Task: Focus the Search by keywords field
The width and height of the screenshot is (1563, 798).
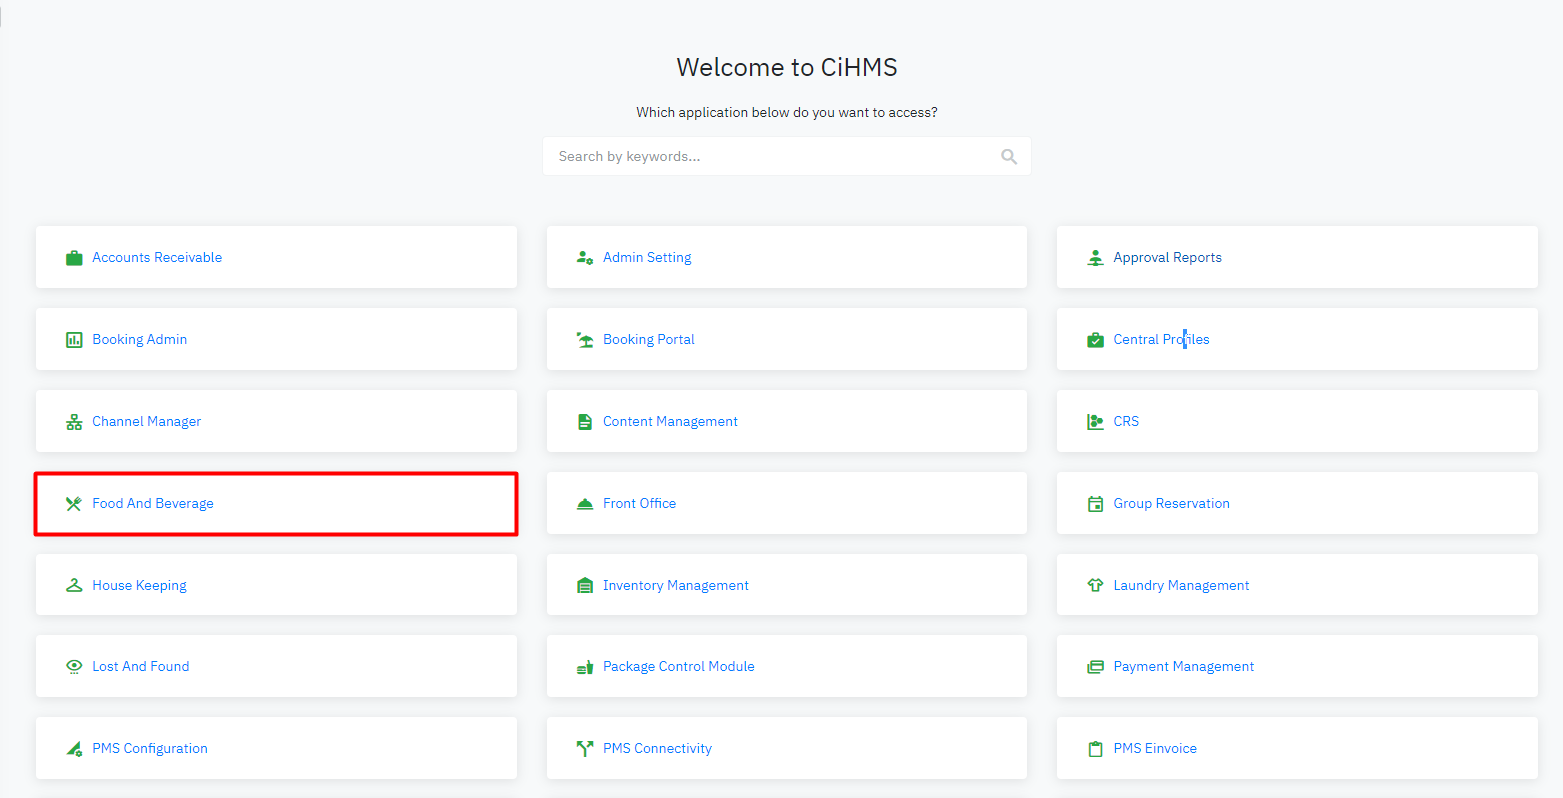Action: [x=770, y=157]
